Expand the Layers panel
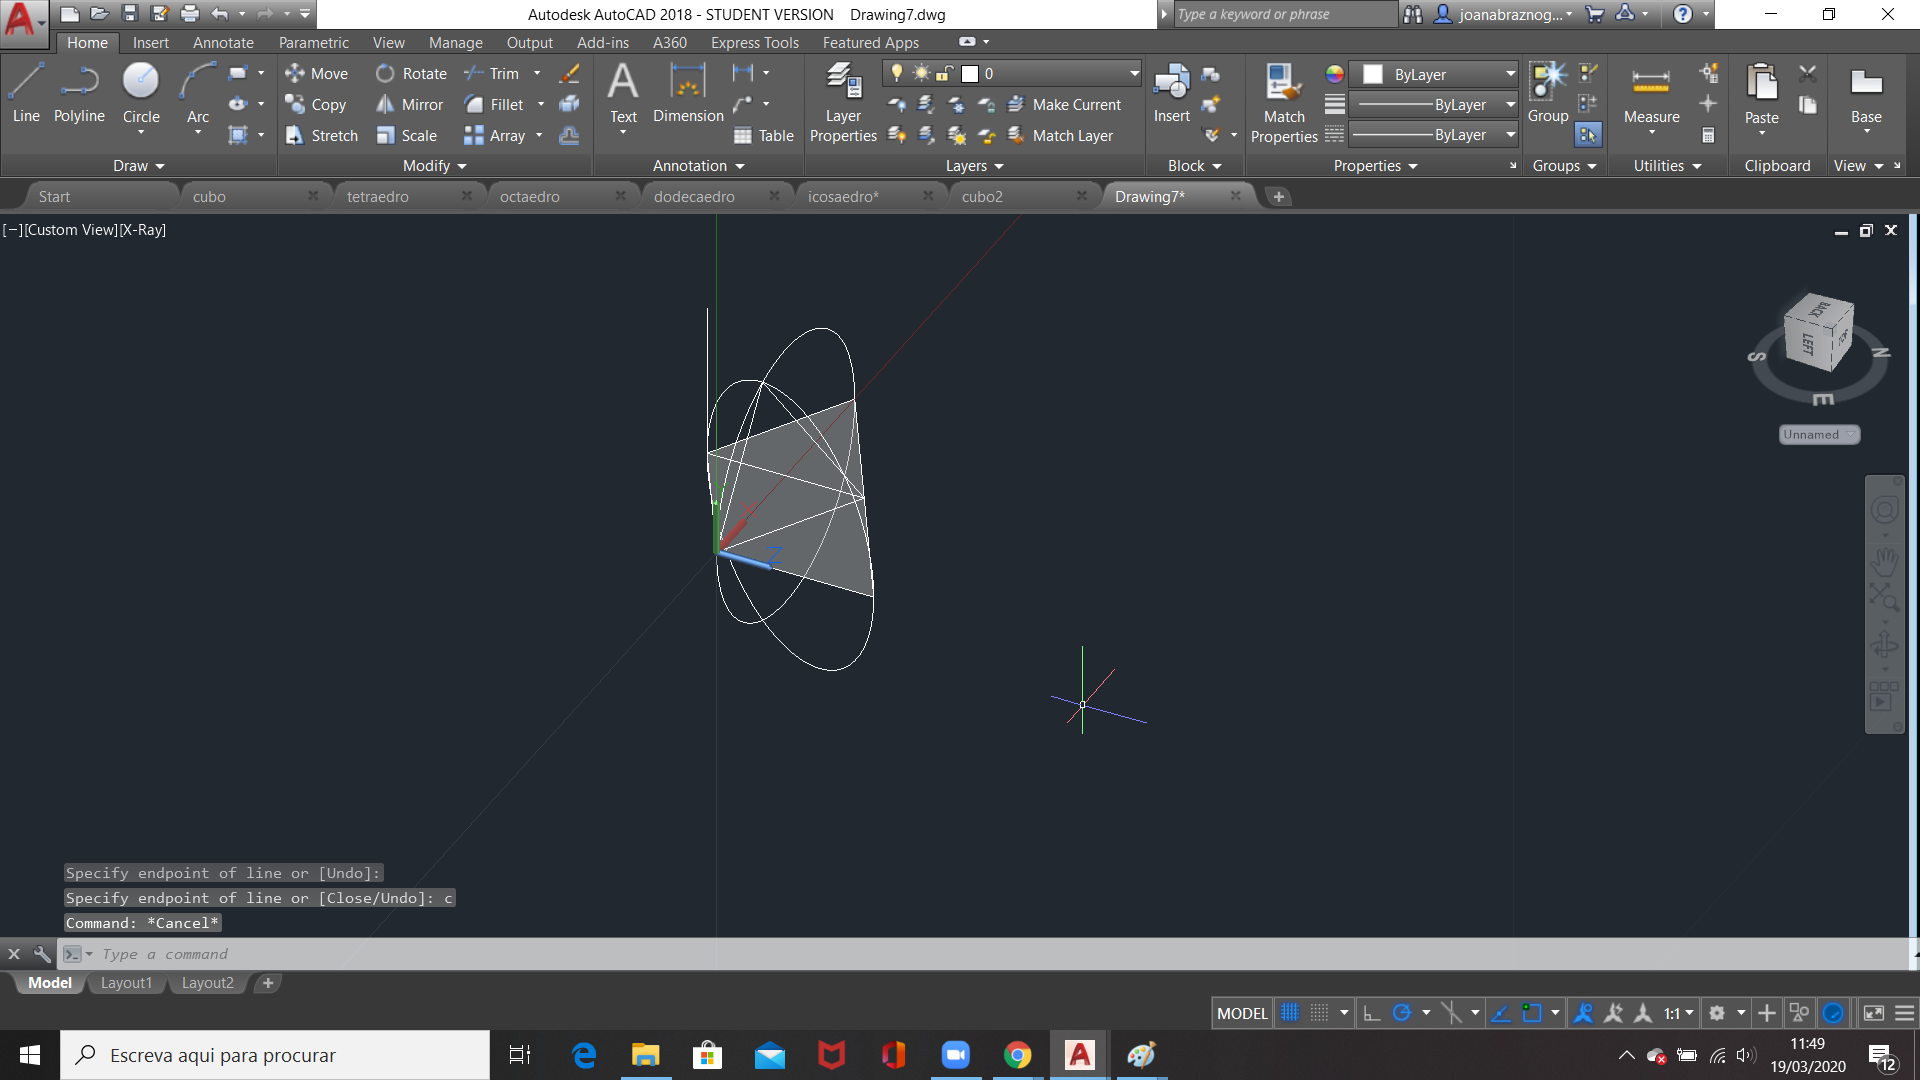Viewport: 1920px width, 1080px height. pyautogui.click(x=975, y=166)
